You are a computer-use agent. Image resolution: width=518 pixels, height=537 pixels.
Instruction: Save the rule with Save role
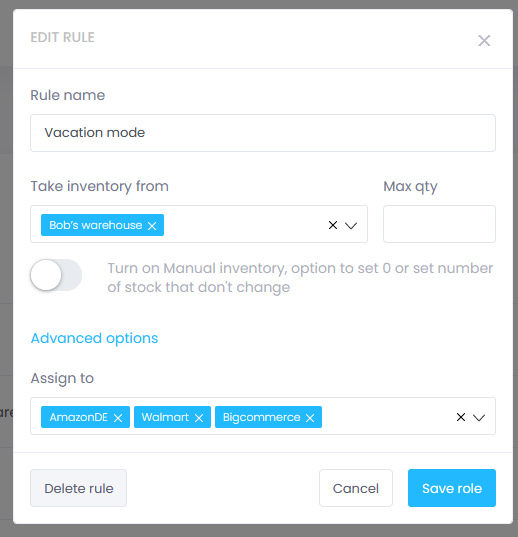pyautogui.click(x=452, y=488)
